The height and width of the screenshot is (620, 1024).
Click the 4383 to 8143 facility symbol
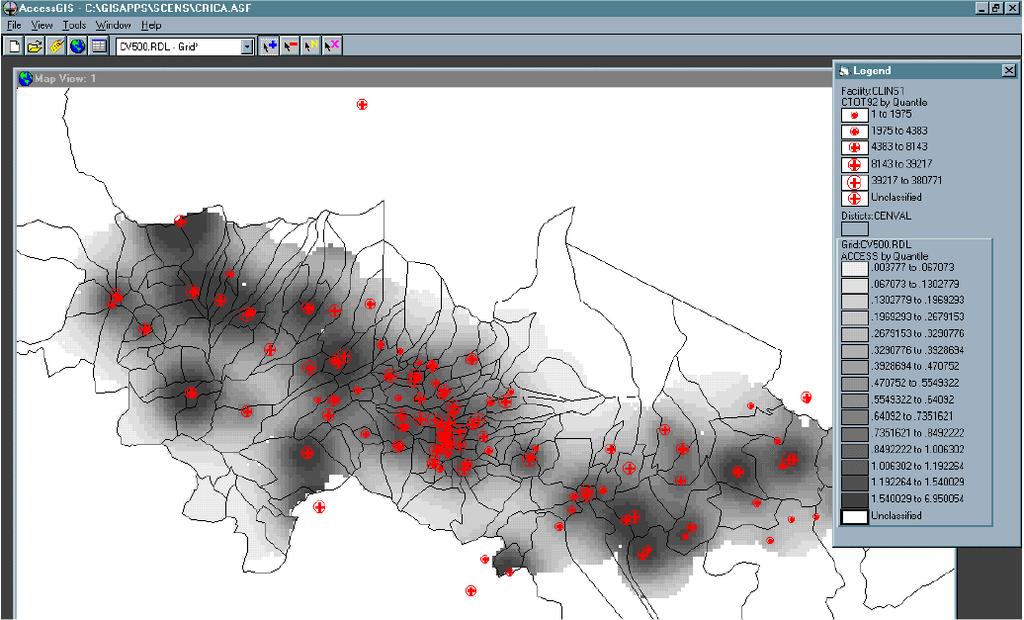854,148
